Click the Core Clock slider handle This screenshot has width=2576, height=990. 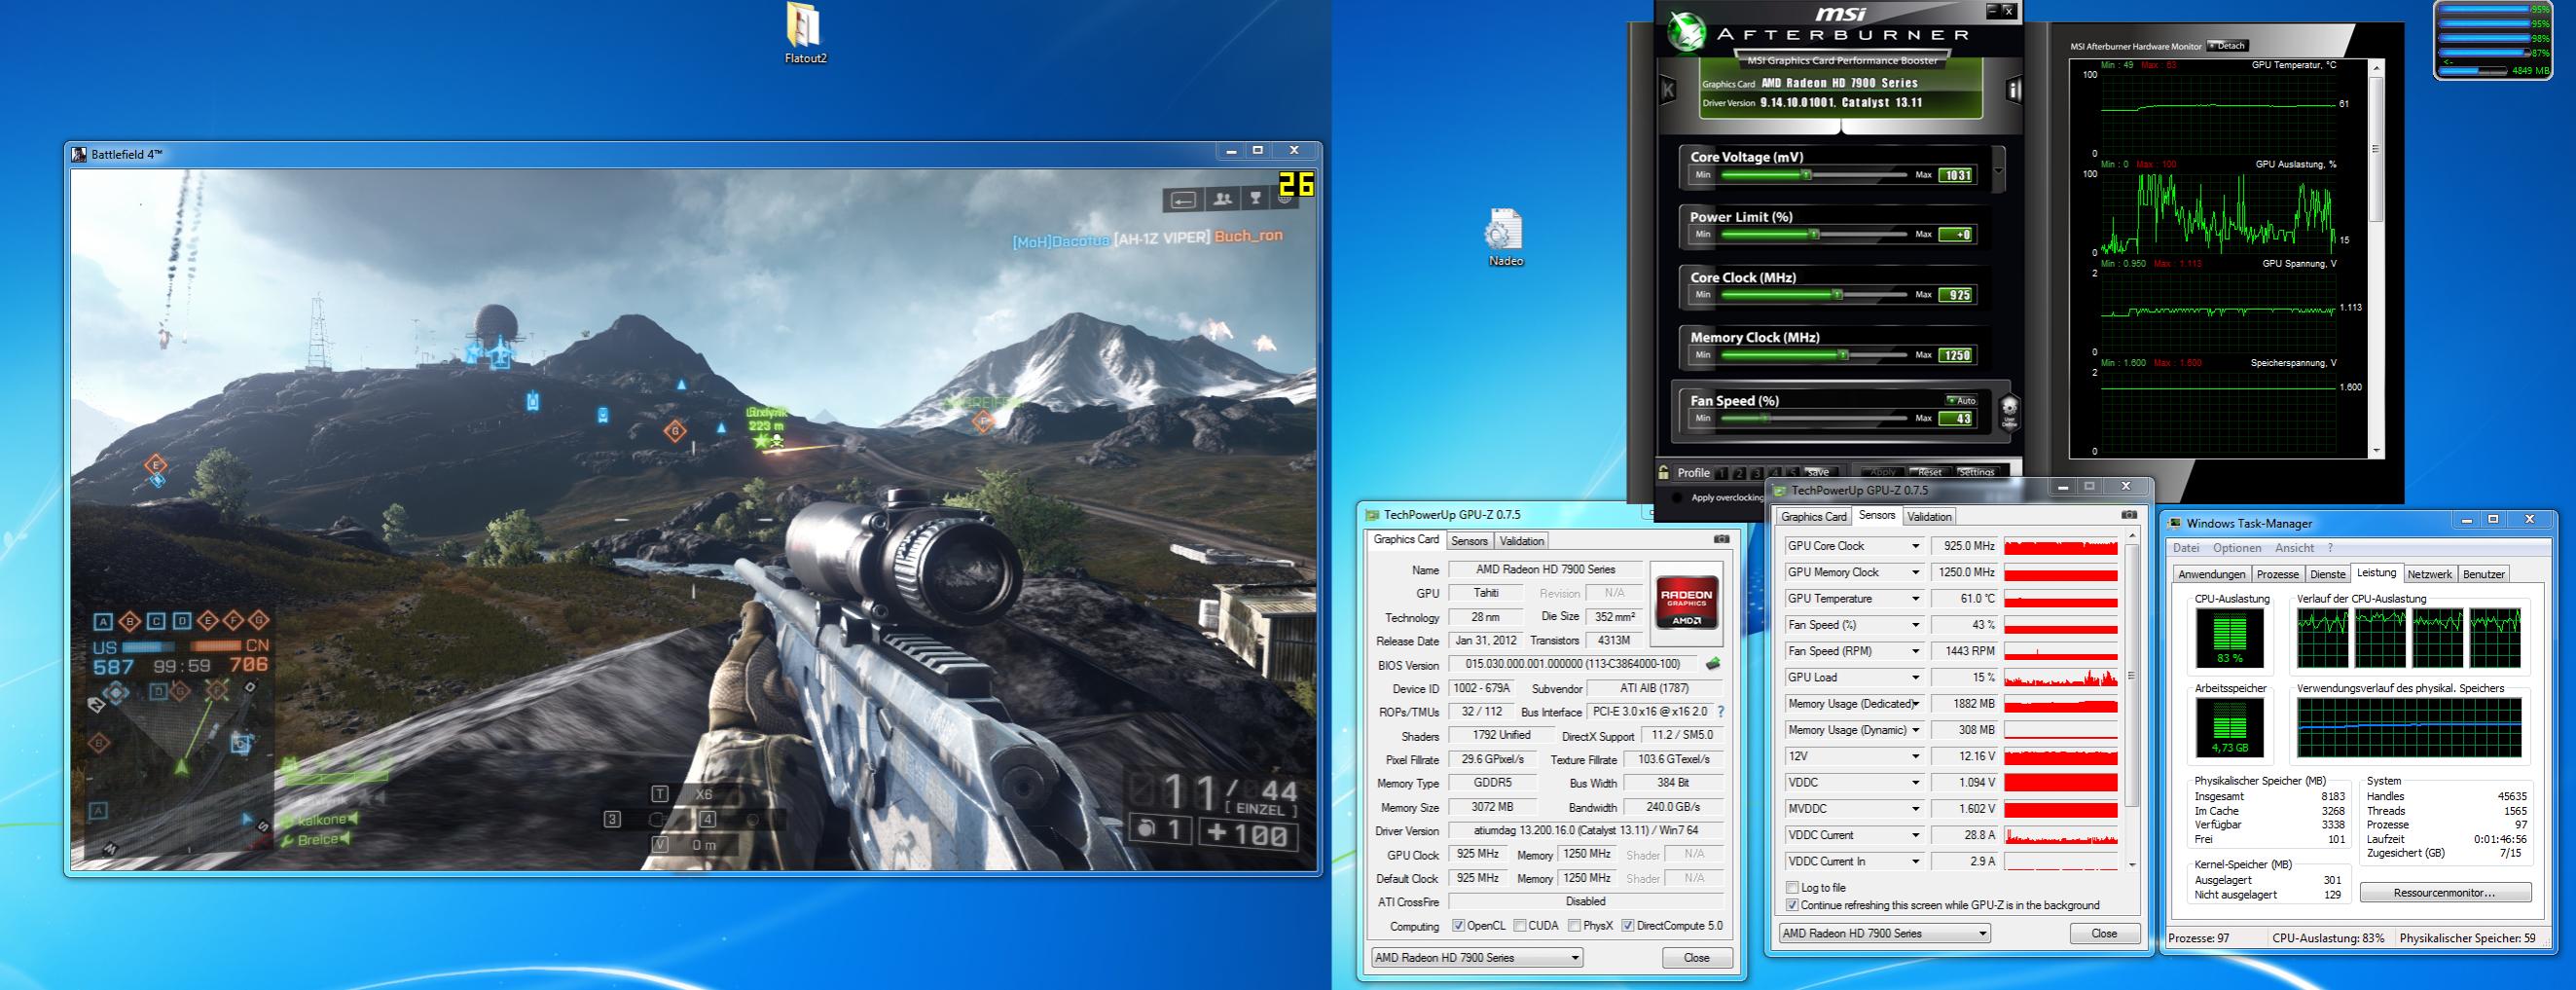pos(1837,294)
